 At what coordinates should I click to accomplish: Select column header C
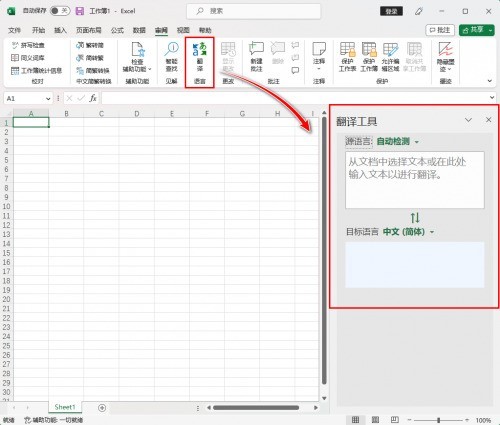point(101,114)
